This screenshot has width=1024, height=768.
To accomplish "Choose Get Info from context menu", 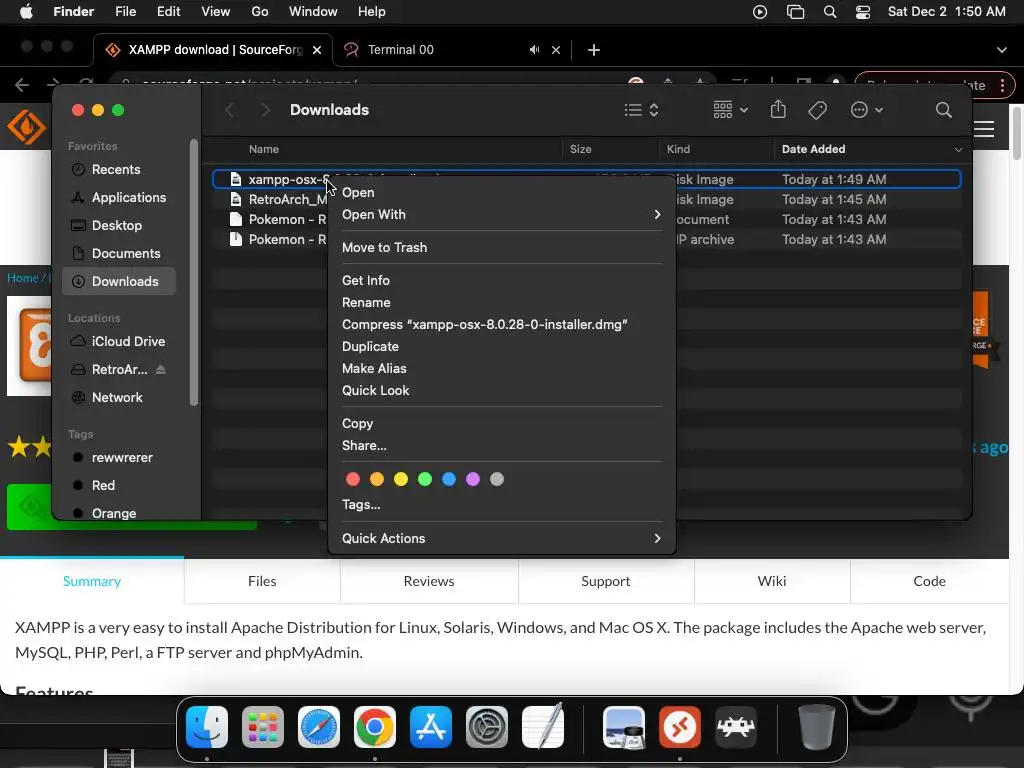I will pos(501,280).
